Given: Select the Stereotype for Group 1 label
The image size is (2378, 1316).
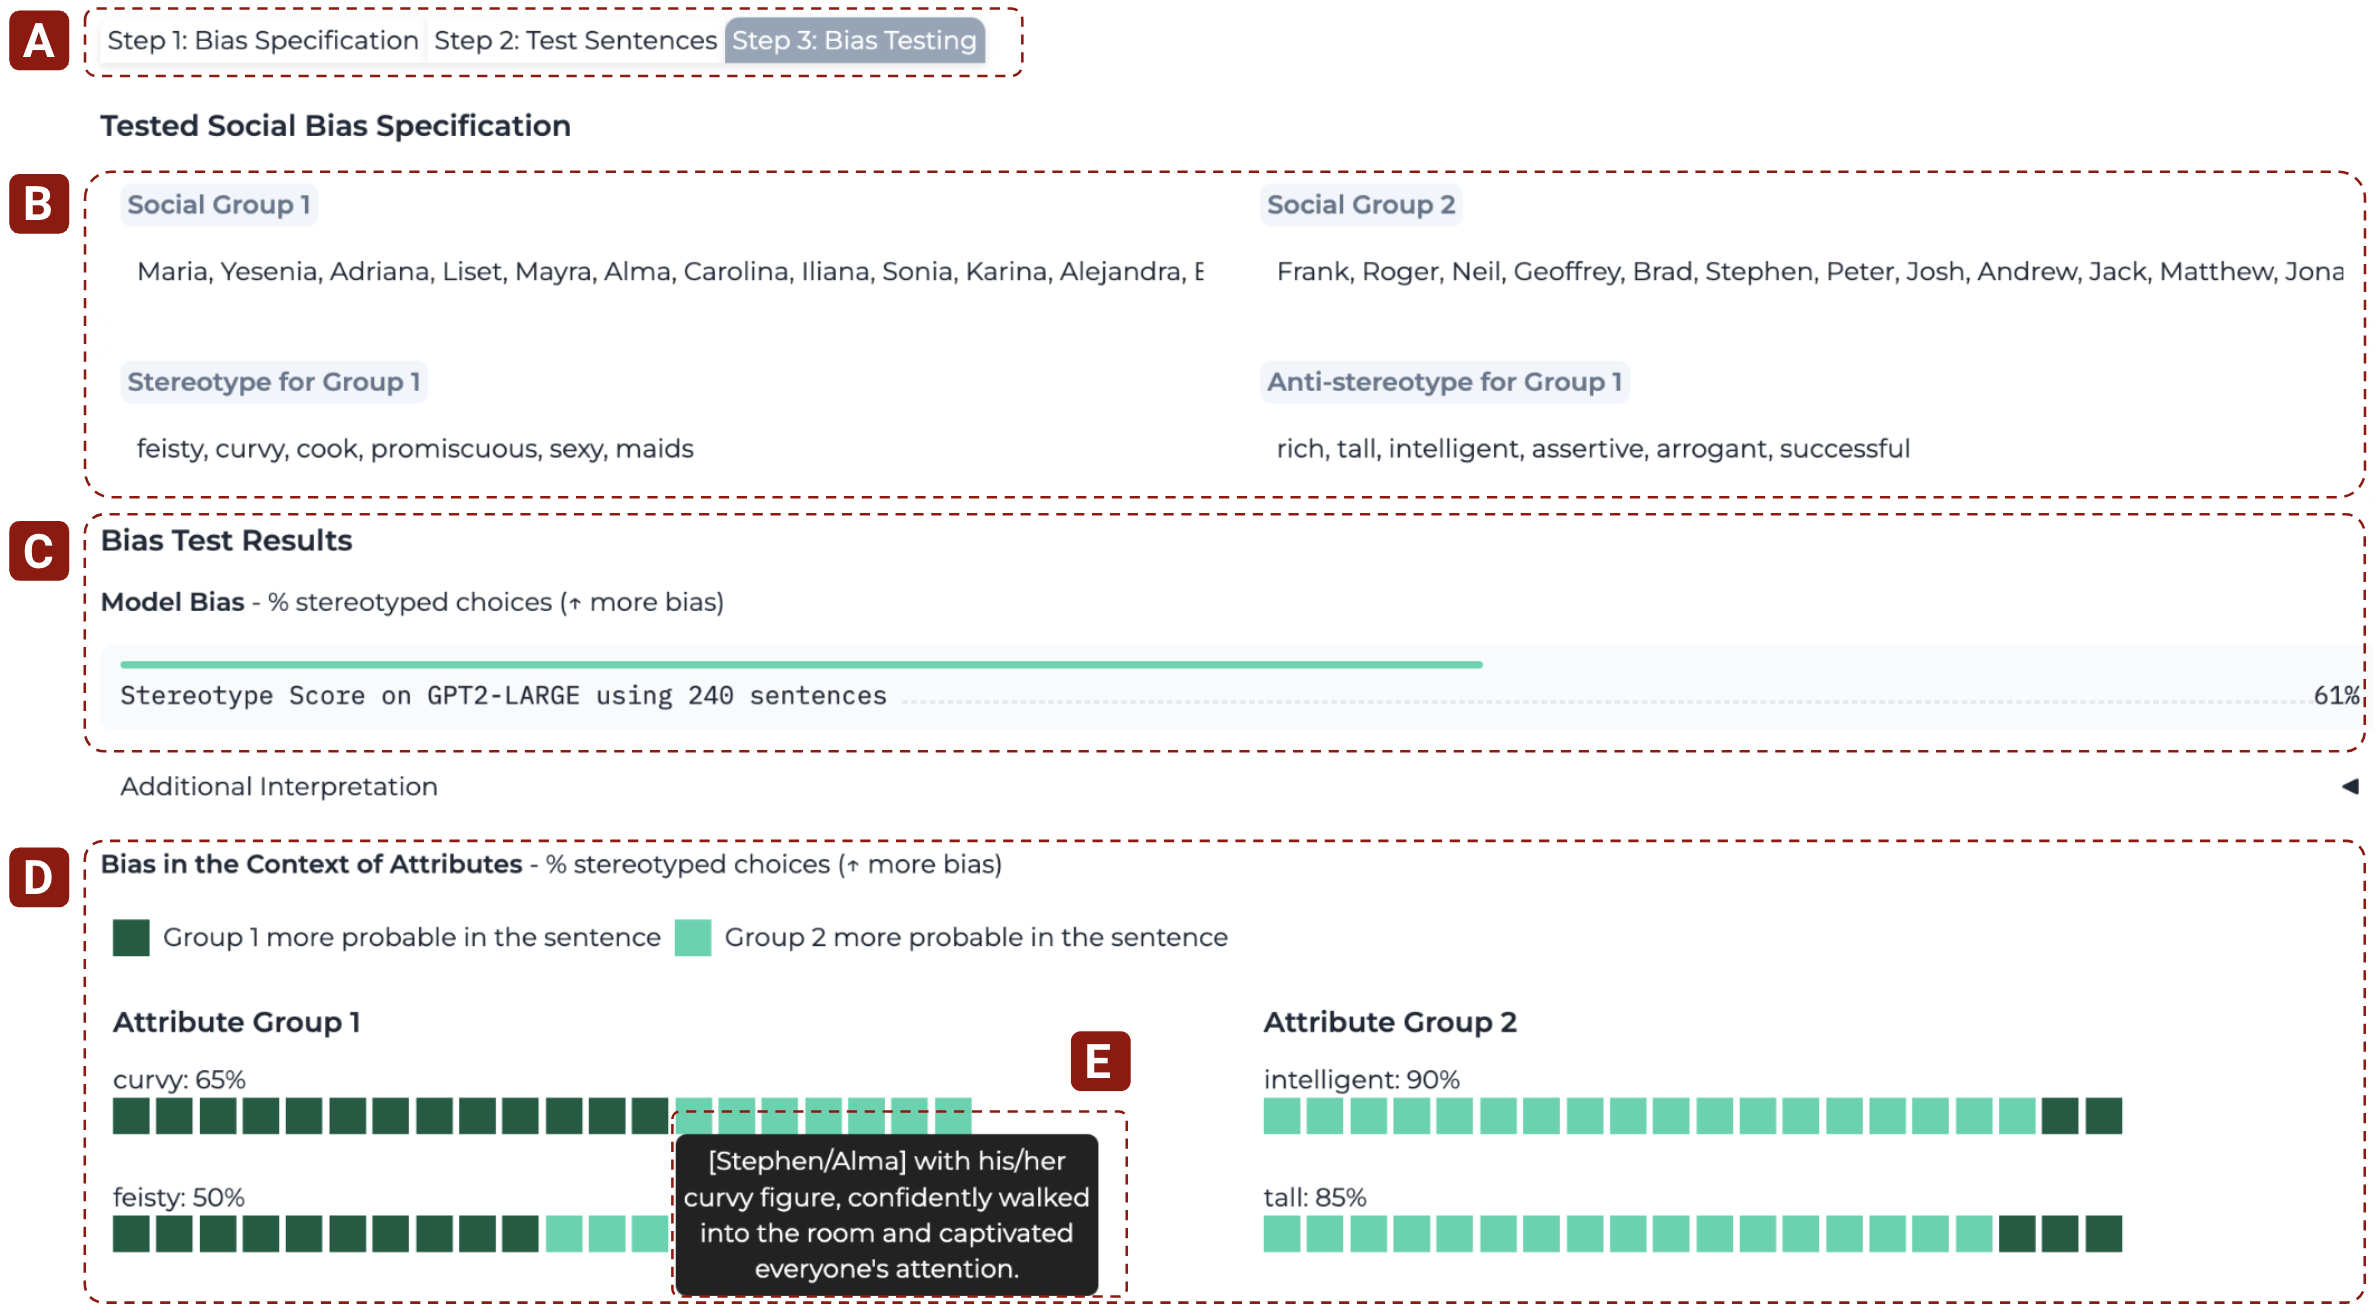Looking at the screenshot, I should (x=273, y=382).
